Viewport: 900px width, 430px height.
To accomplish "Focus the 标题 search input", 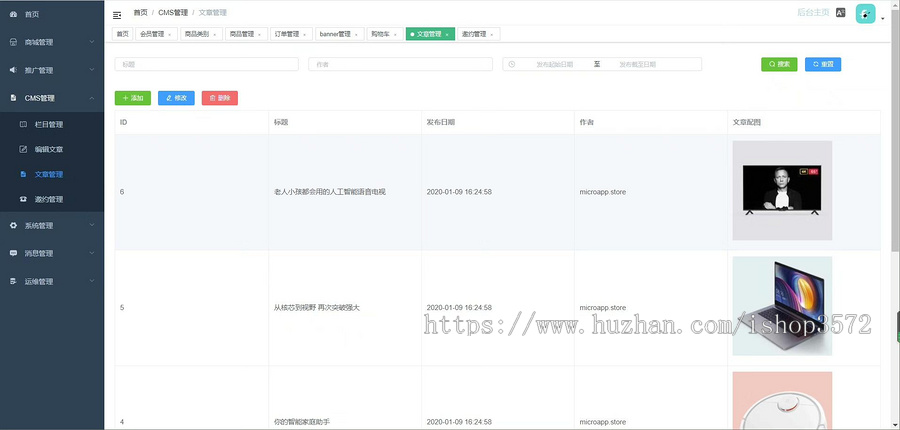I will click(207, 64).
